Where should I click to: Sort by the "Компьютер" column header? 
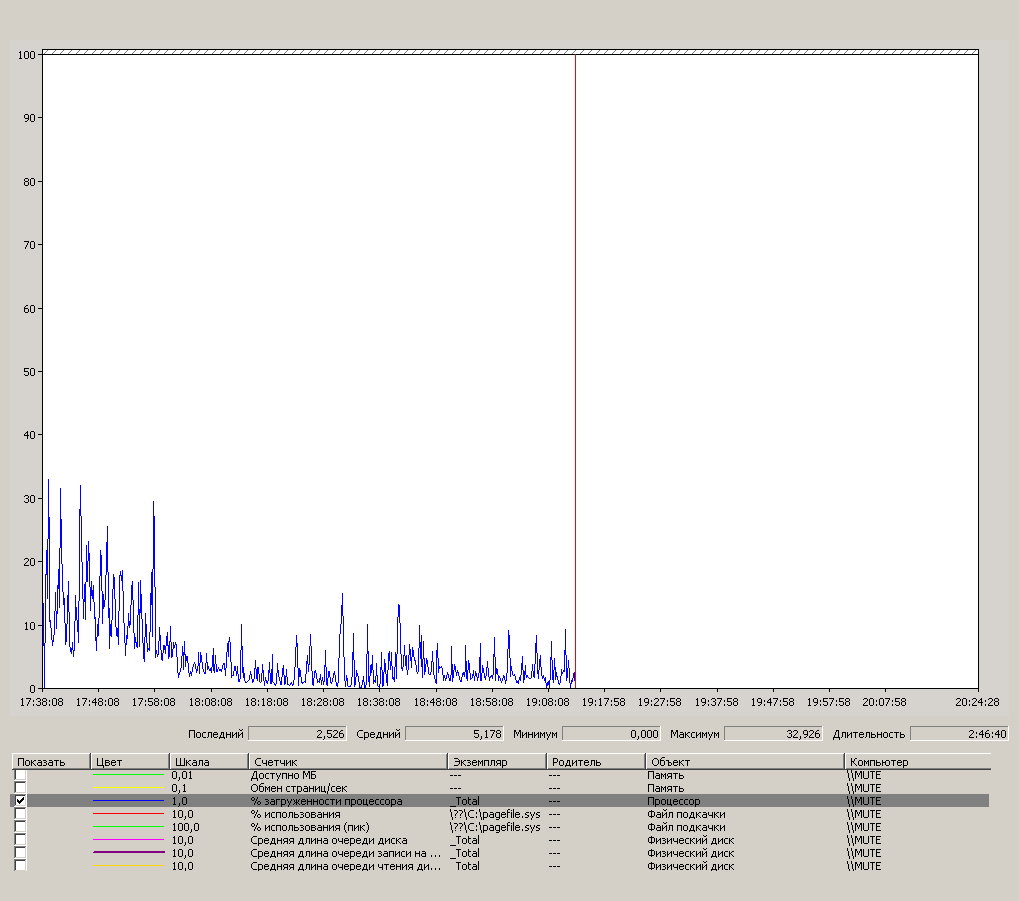point(917,762)
